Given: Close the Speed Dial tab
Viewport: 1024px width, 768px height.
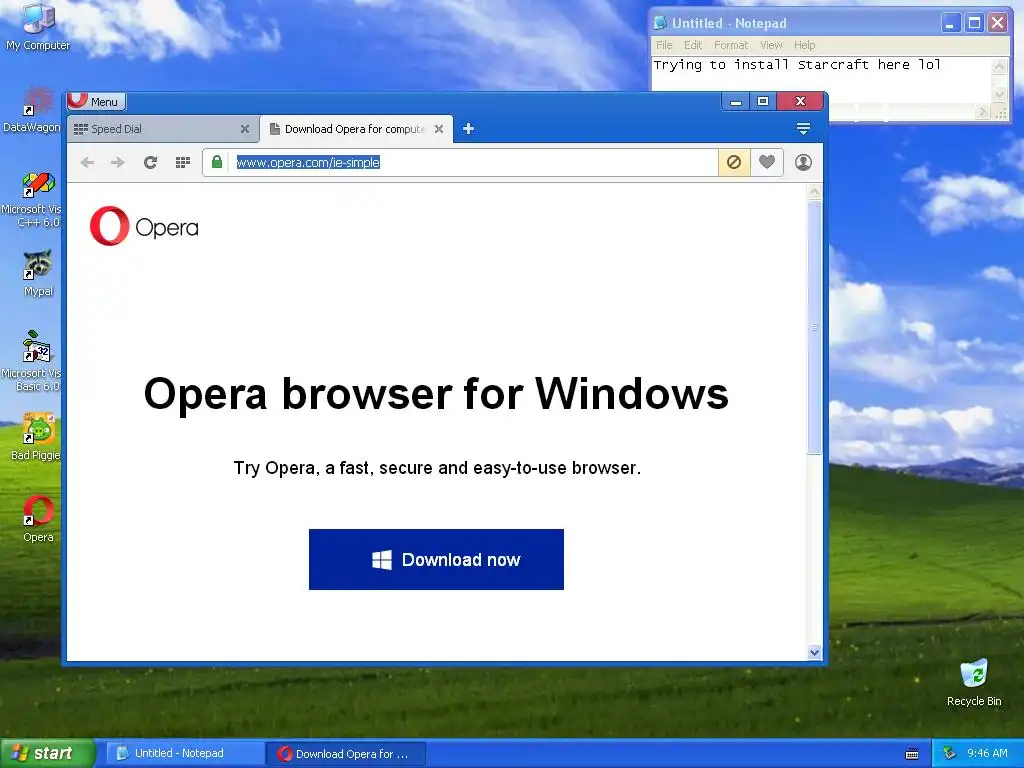Looking at the screenshot, I should [x=245, y=129].
